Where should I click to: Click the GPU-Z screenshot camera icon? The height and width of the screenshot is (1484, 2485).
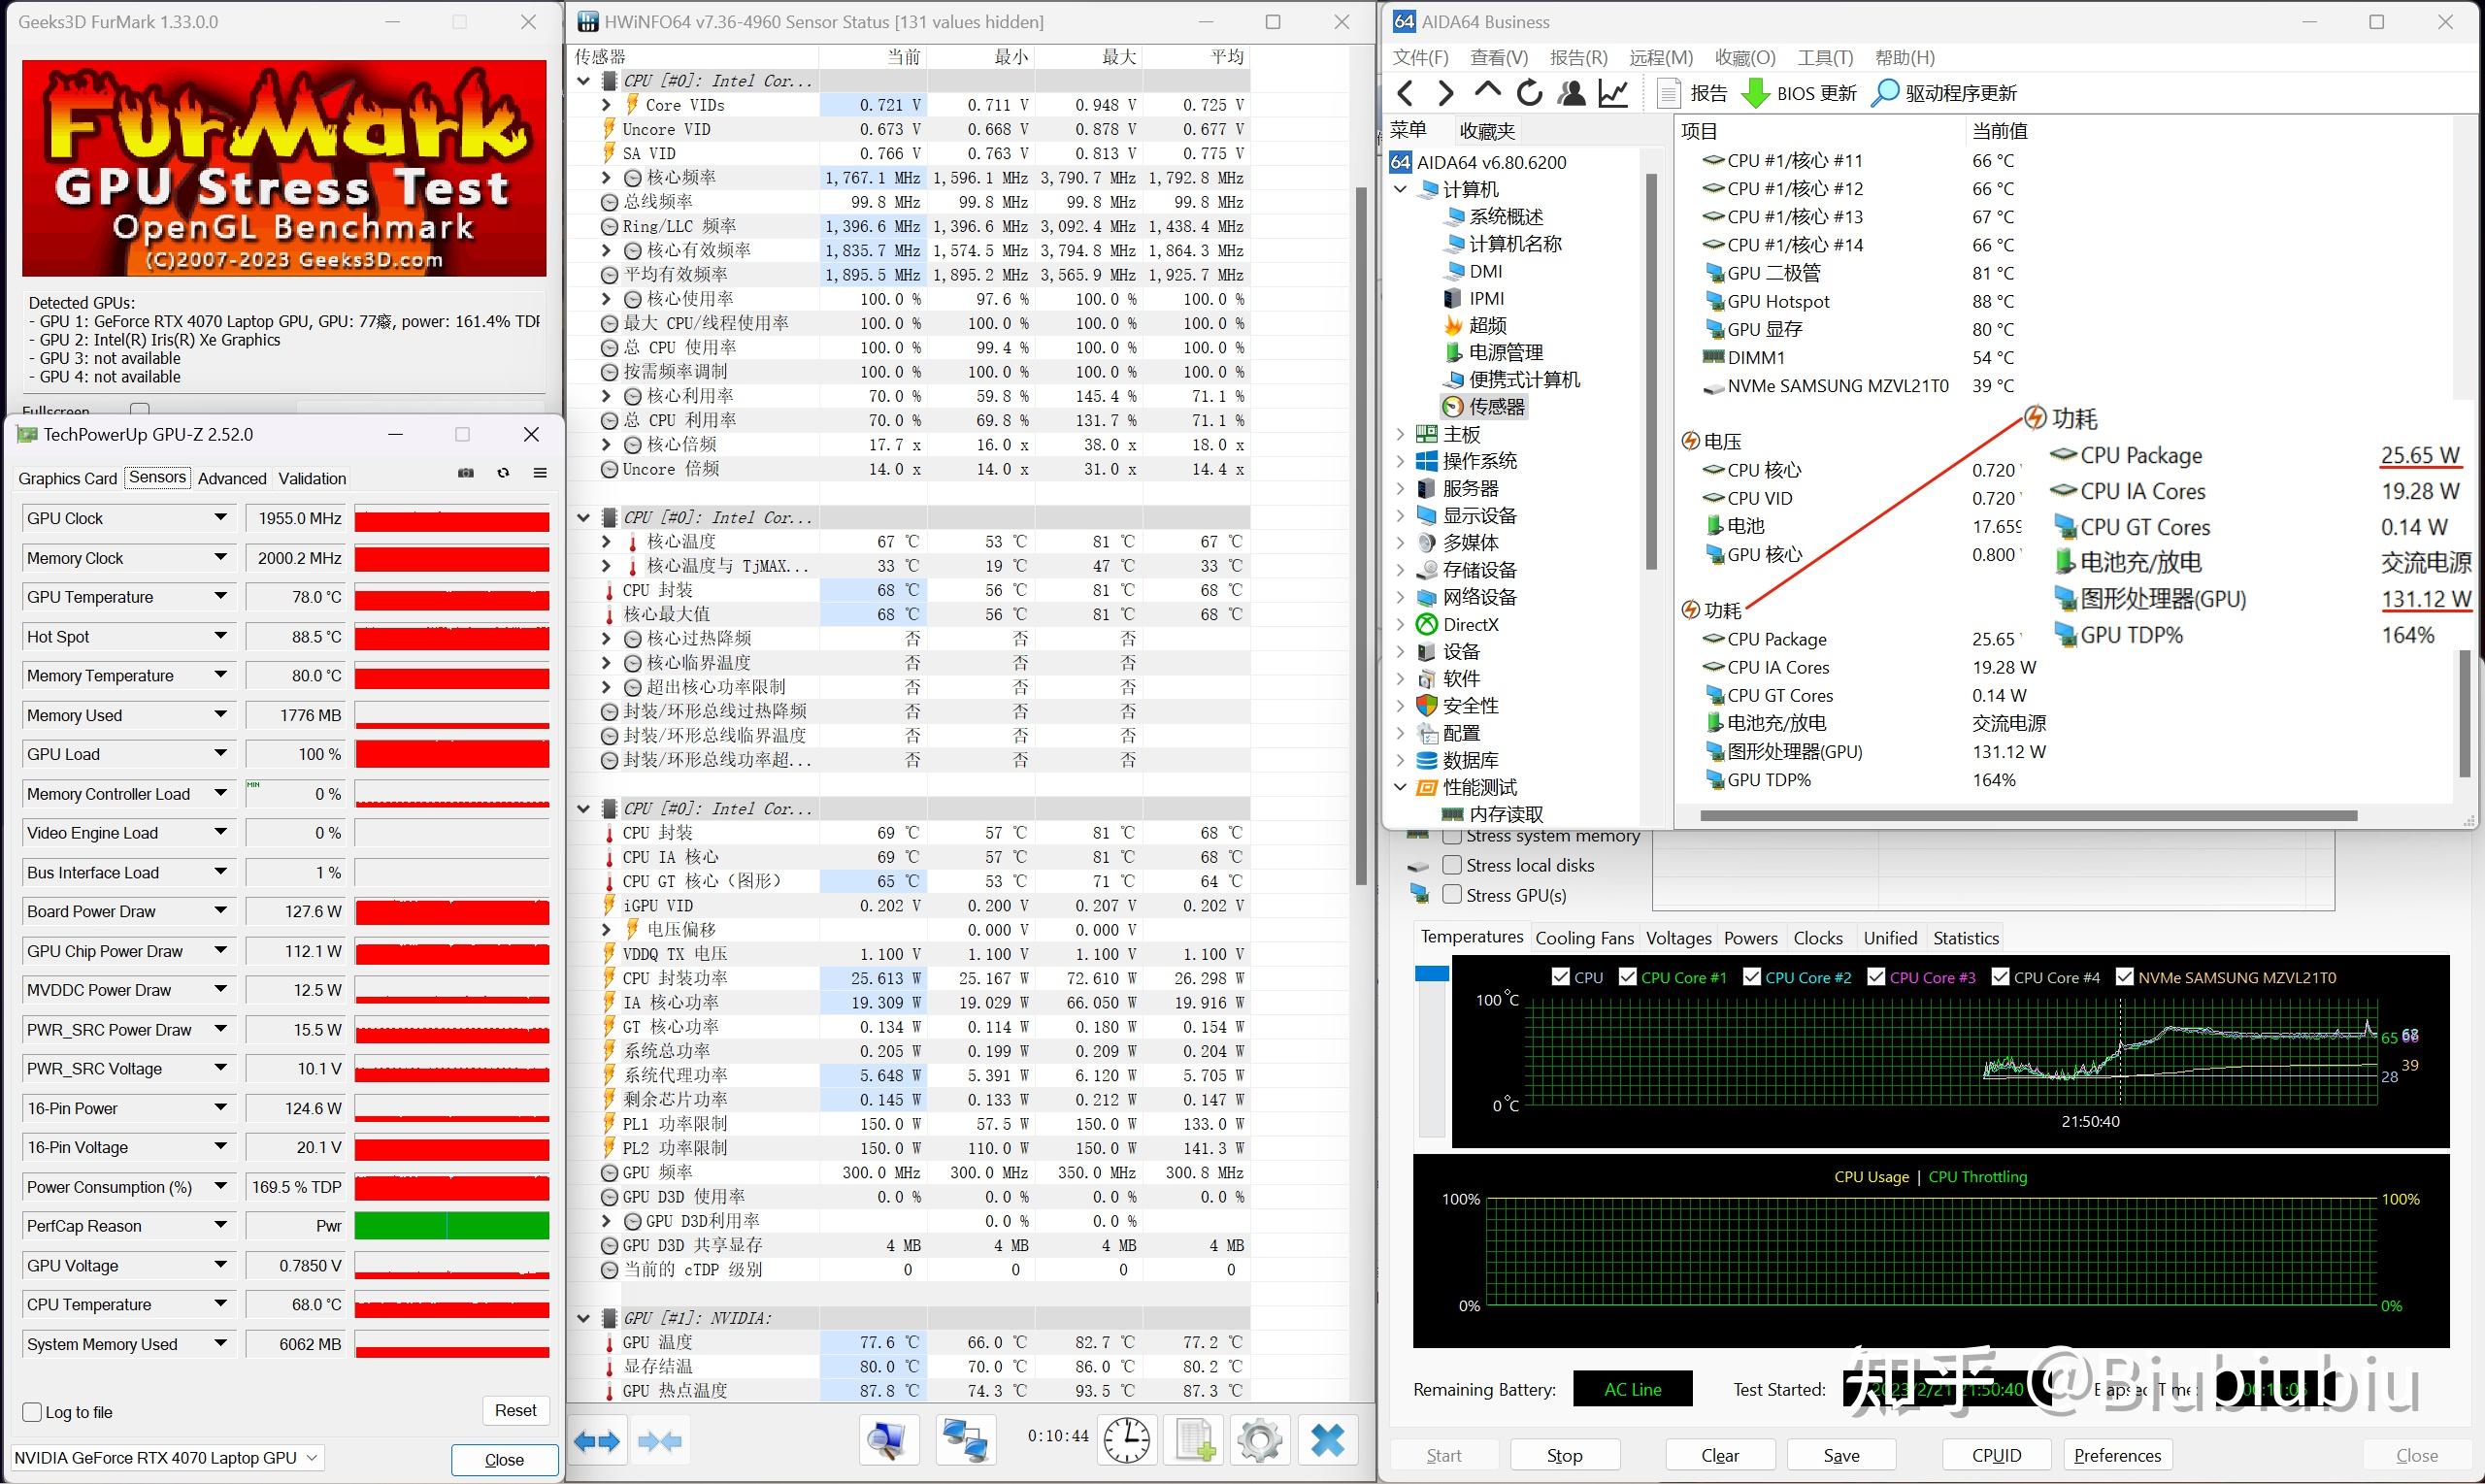[466, 473]
